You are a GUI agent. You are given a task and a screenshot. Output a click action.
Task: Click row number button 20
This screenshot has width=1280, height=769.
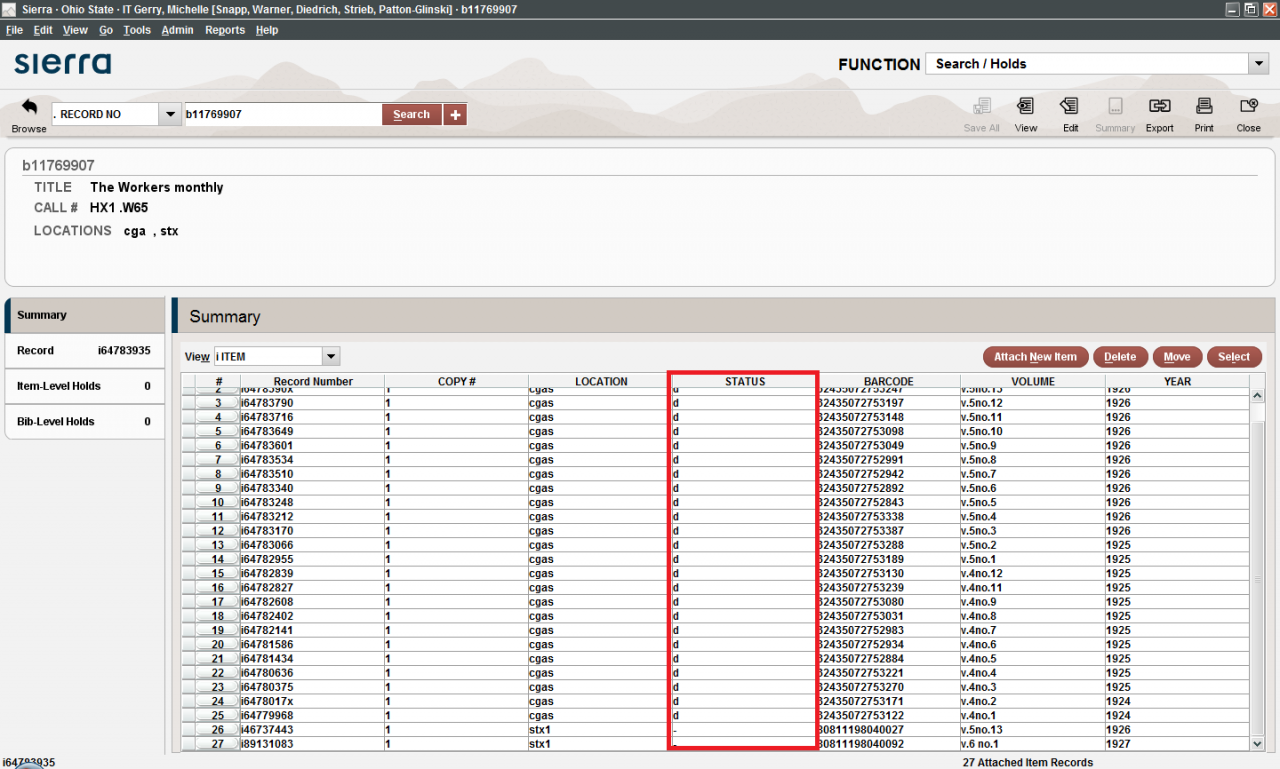217,645
